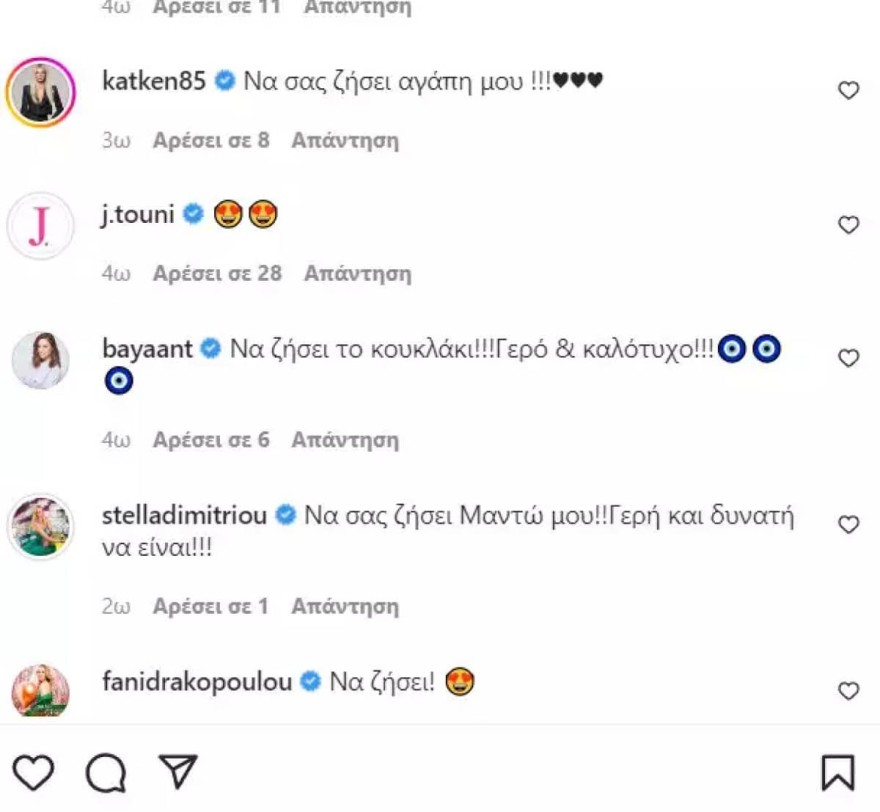Image resolution: width=880 pixels, height=812 pixels.
Task: Like the post with the heart icon
Action: pyautogui.click(x=35, y=772)
